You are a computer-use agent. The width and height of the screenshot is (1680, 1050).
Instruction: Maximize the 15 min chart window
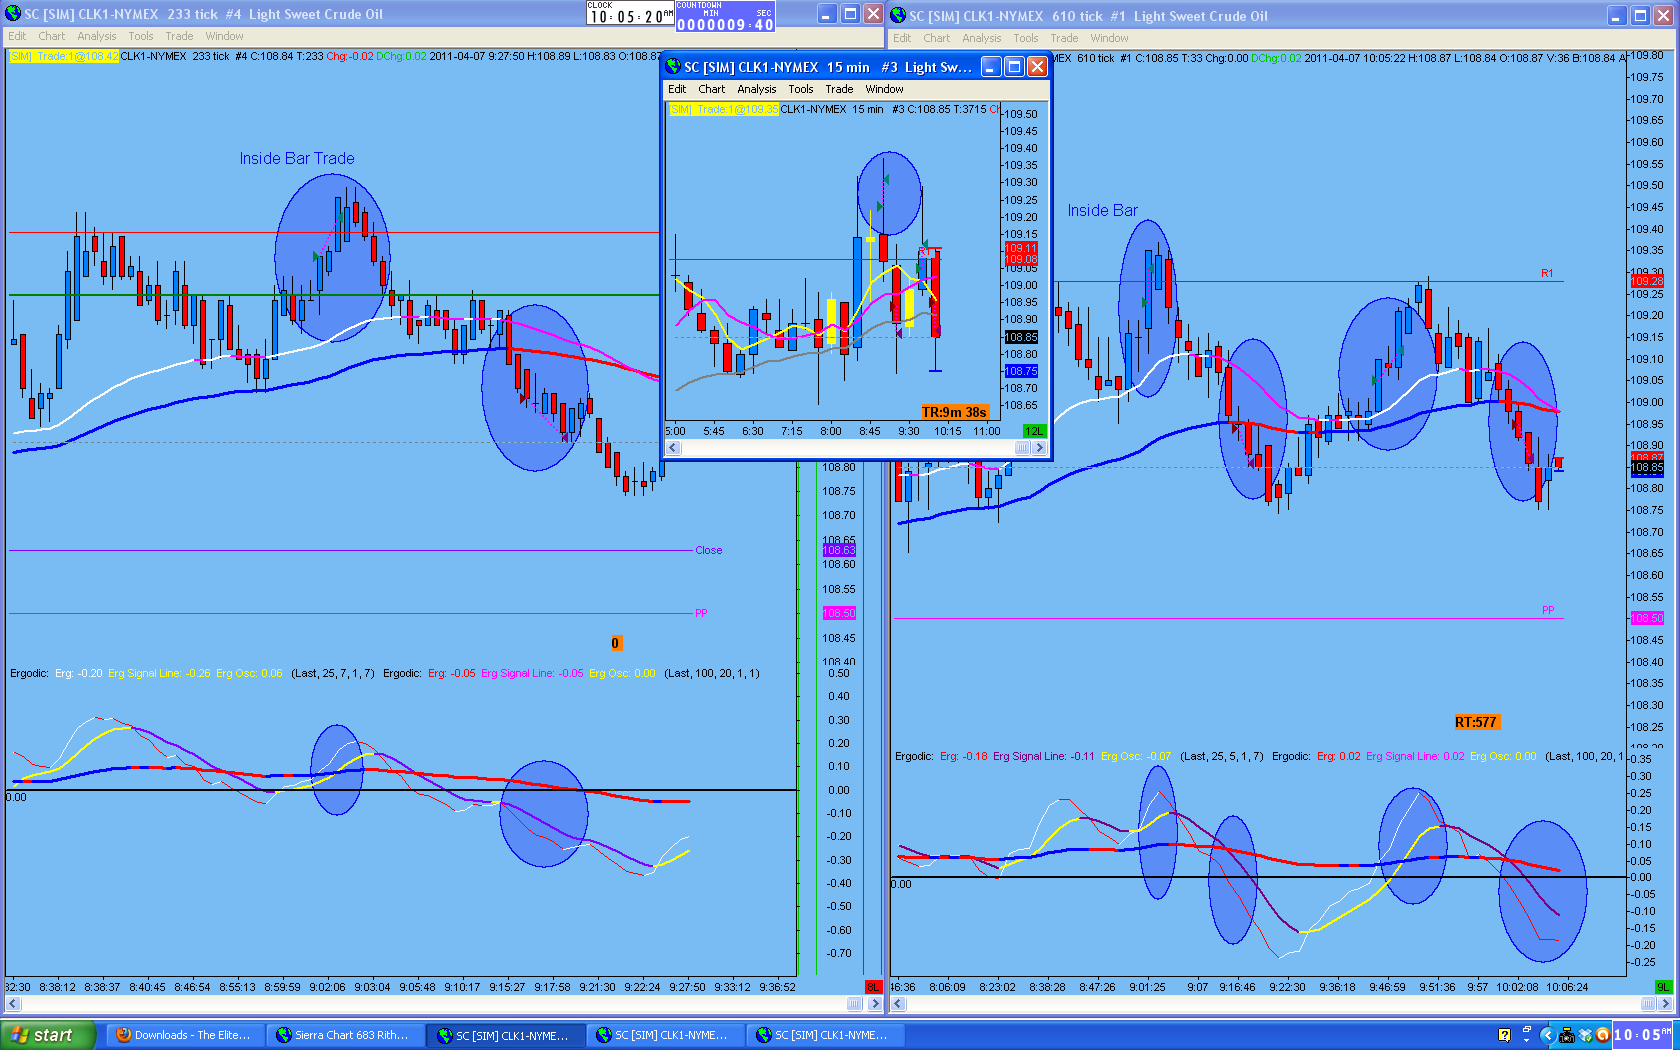1014,66
